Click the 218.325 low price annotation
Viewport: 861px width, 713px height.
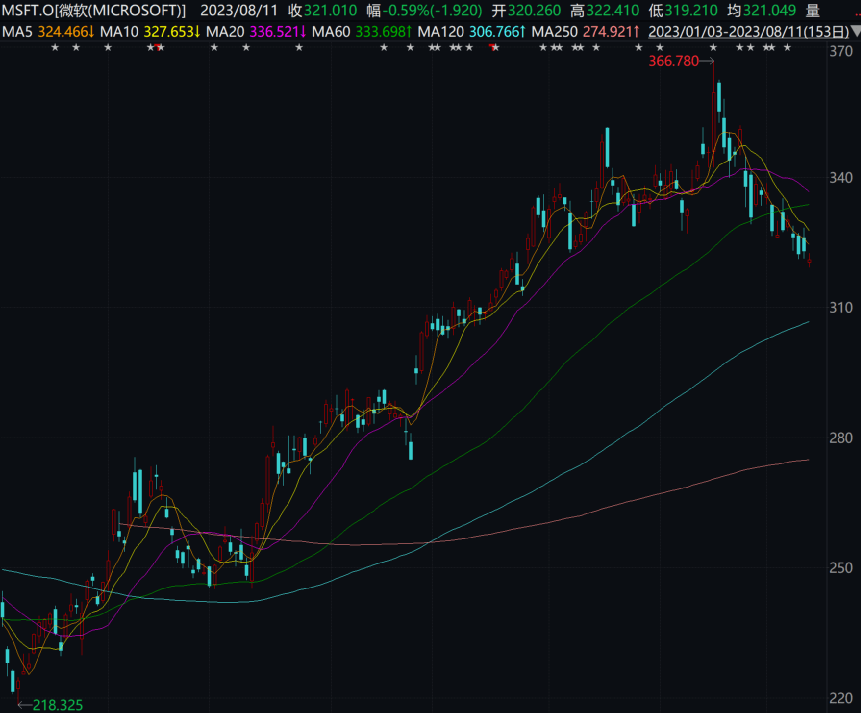coord(57,705)
